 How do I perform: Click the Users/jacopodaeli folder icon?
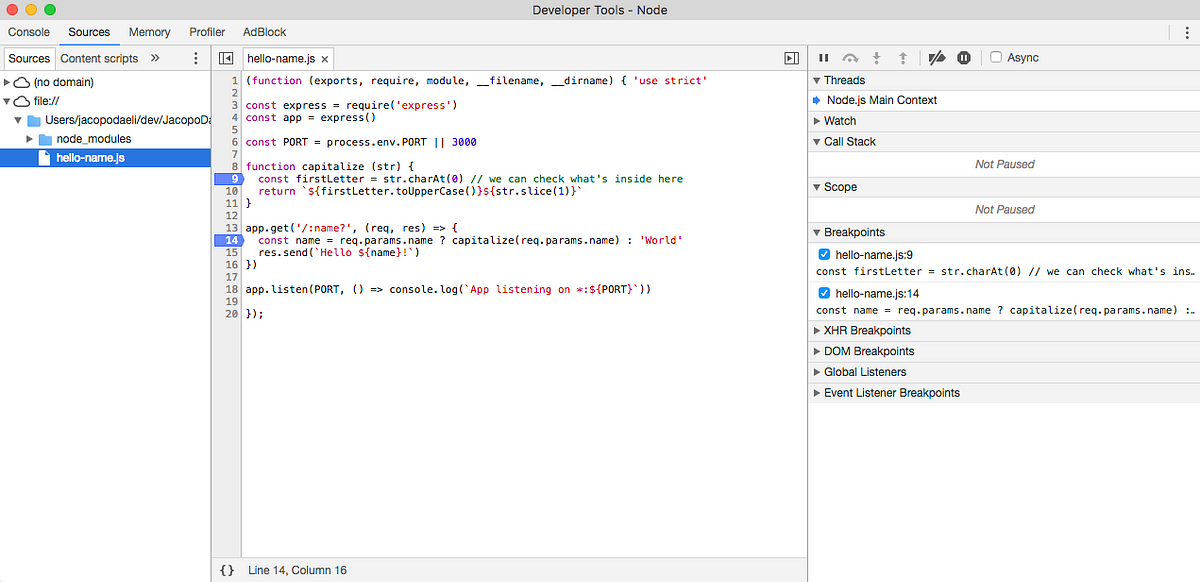pyautogui.click(x=33, y=120)
